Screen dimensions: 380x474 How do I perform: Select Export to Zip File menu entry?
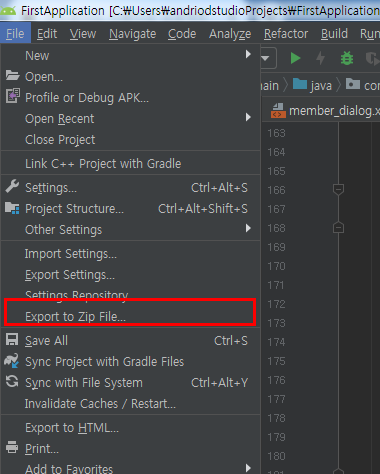130,316
